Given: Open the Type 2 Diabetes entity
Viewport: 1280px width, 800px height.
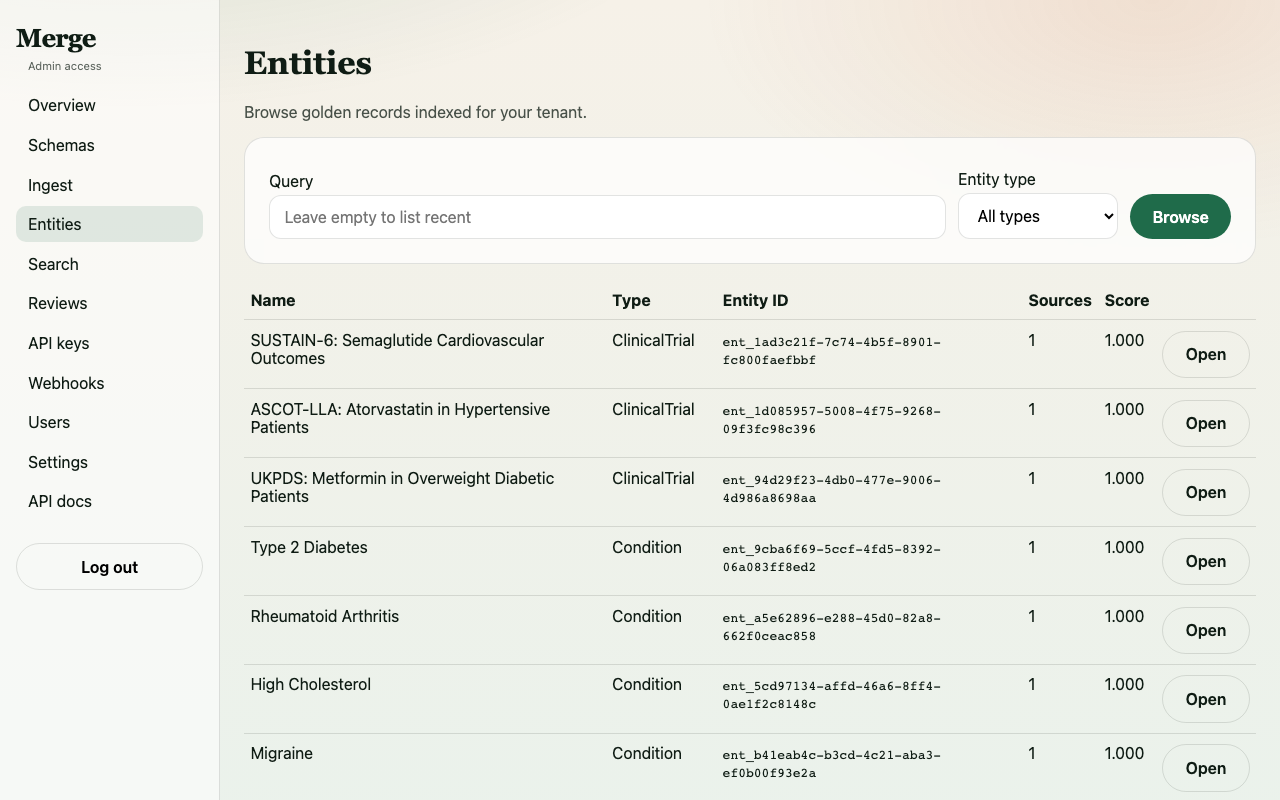Looking at the screenshot, I should pos(1205,561).
